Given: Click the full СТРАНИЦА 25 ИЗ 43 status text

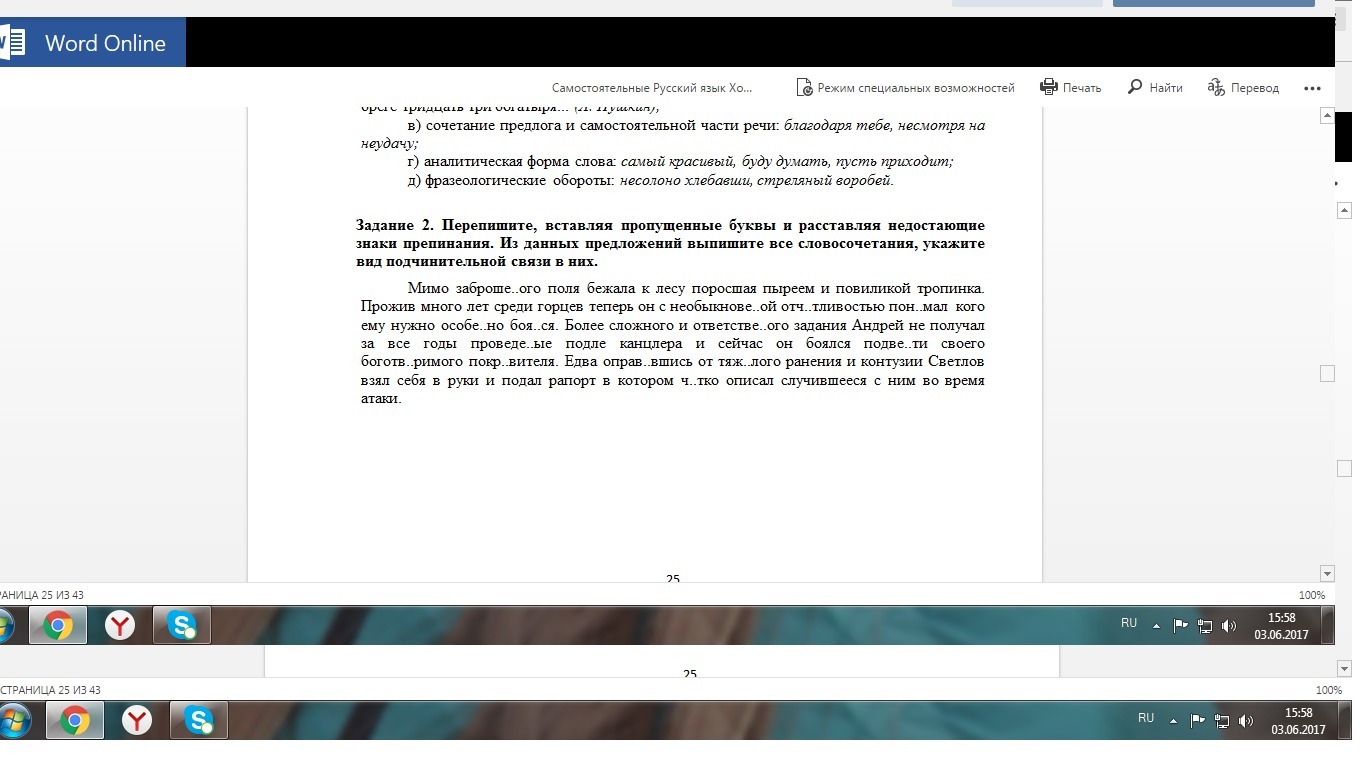Looking at the screenshot, I should (x=50, y=690).
